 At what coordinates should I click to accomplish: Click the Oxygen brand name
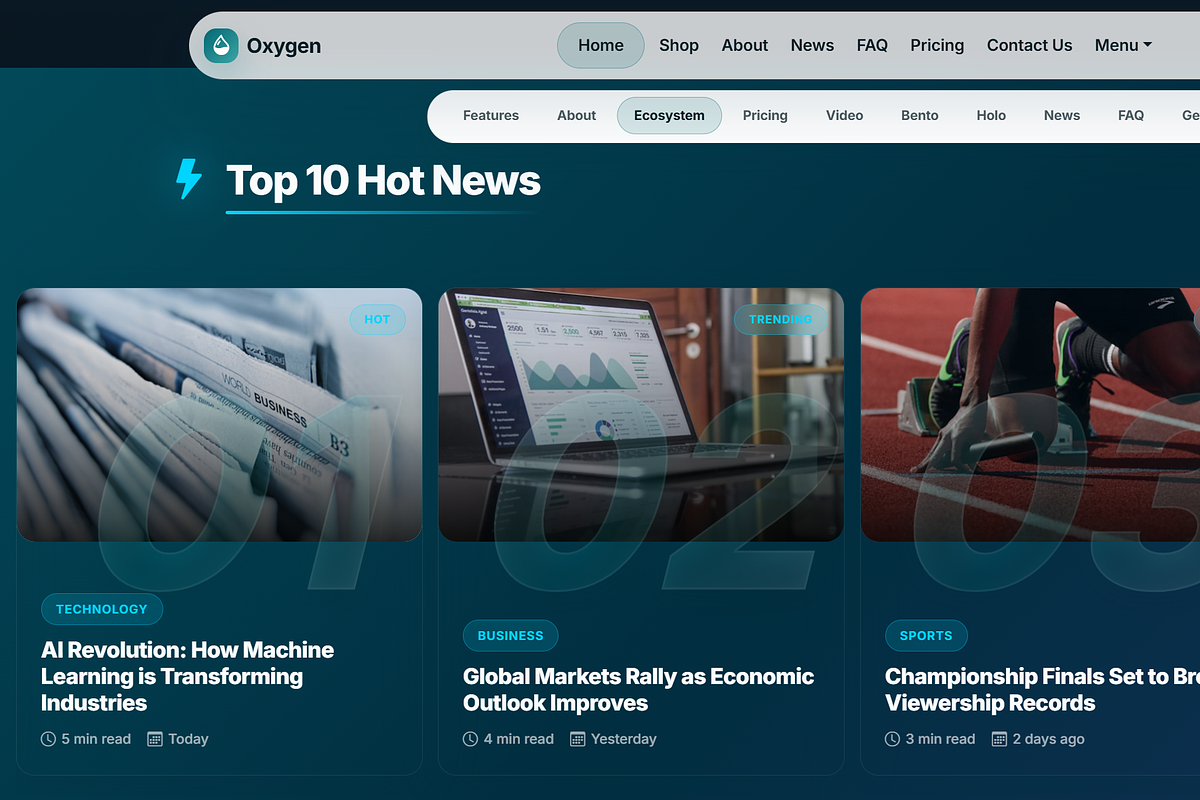coord(284,45)
